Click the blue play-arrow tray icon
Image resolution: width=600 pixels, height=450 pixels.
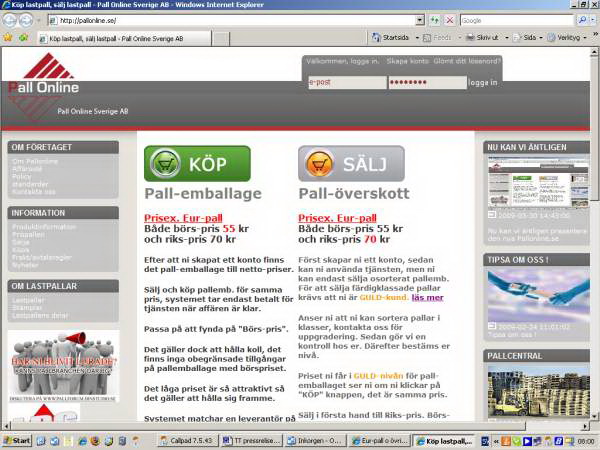(527, 441)
